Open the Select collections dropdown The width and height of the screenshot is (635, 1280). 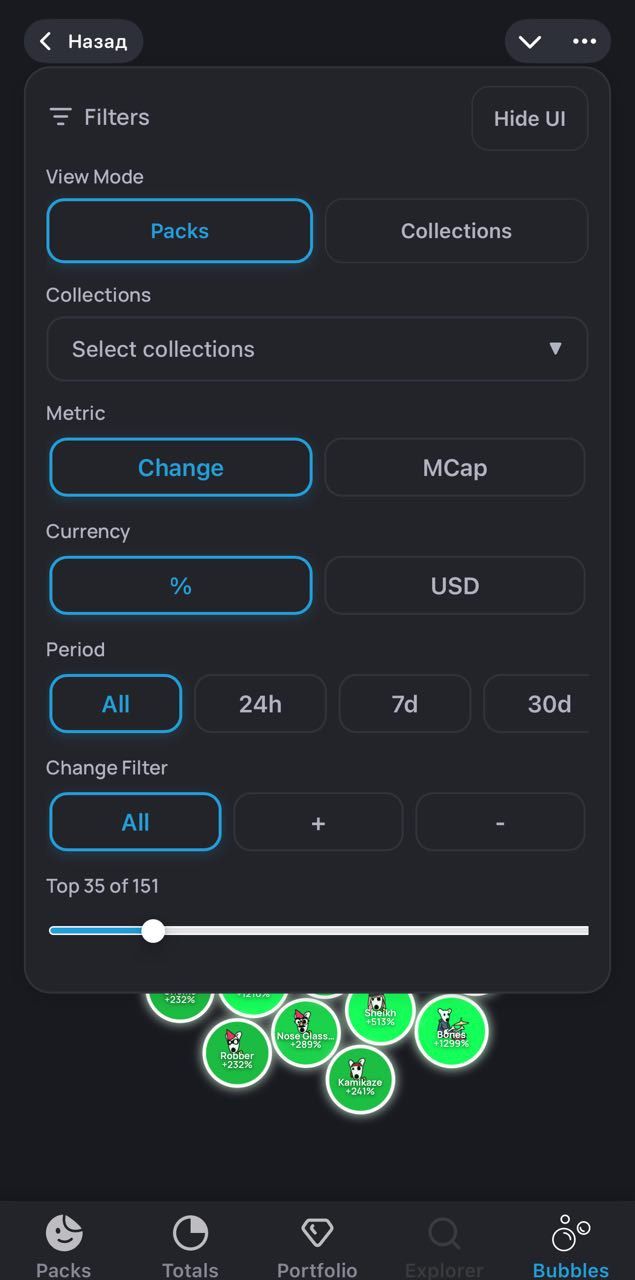(x=317, y=349)
